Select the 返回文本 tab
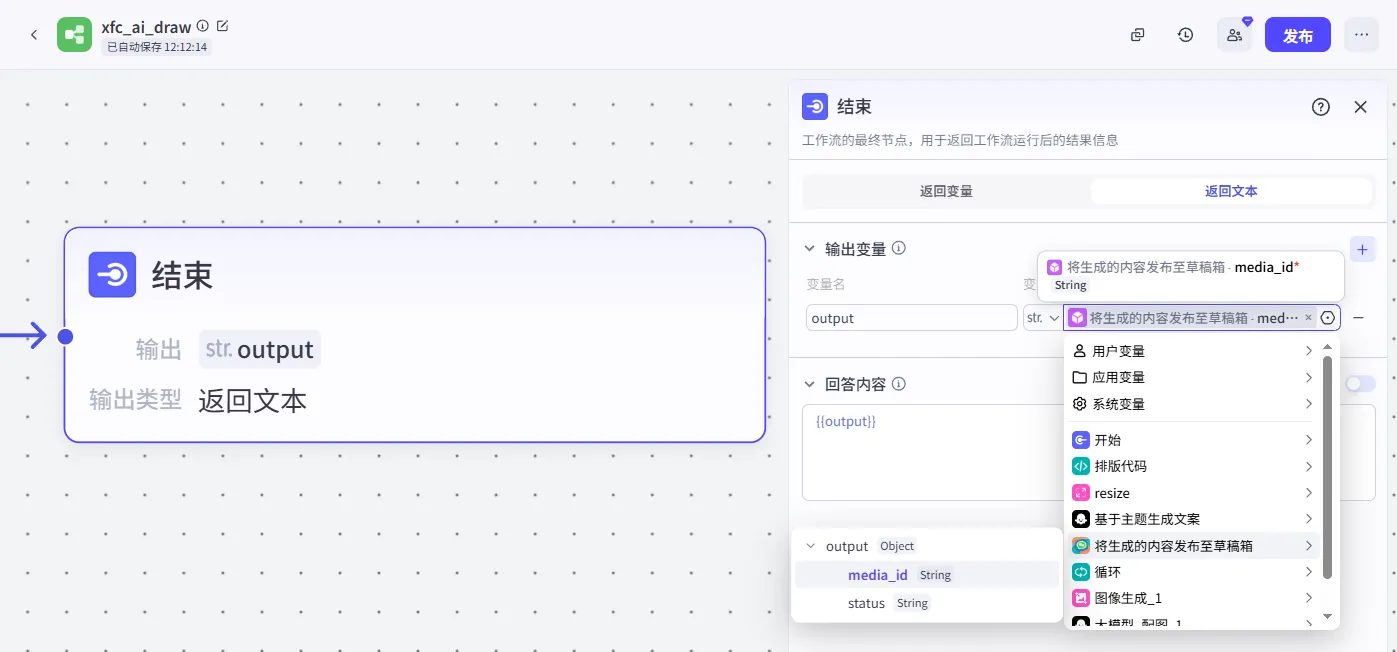The width and height of the screenshot is (1397, 652). click(x=1230, y=191)
